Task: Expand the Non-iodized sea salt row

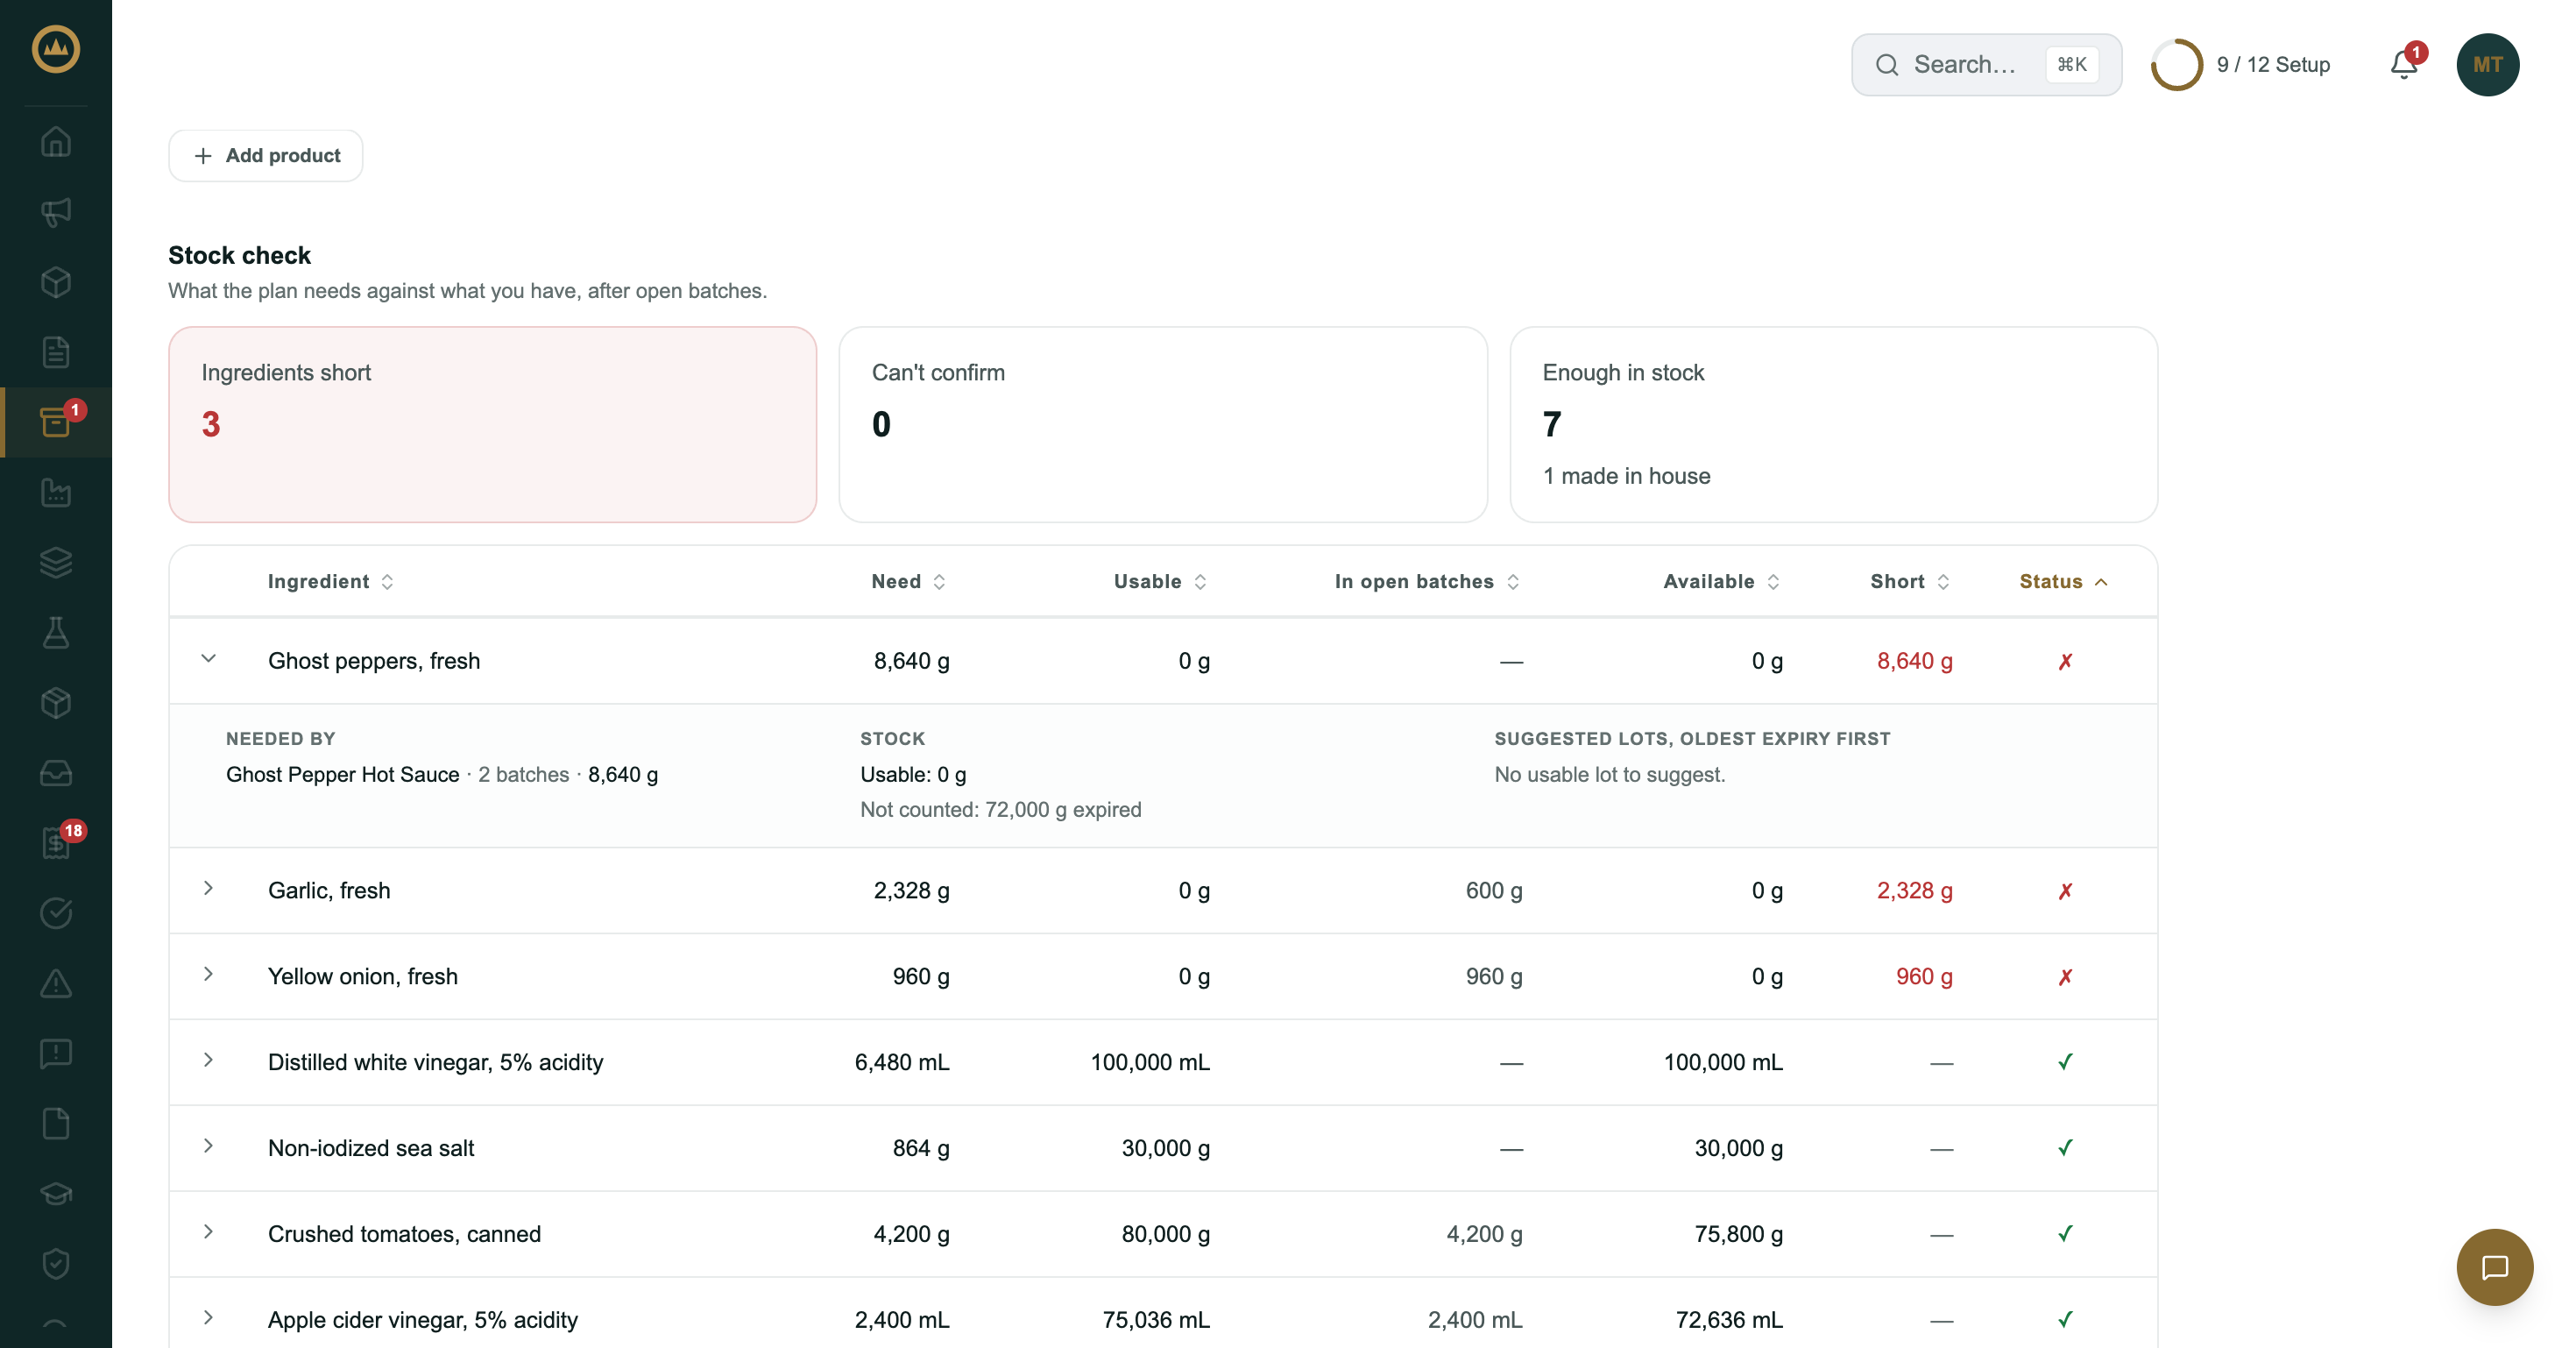Action: (208, 1146)
